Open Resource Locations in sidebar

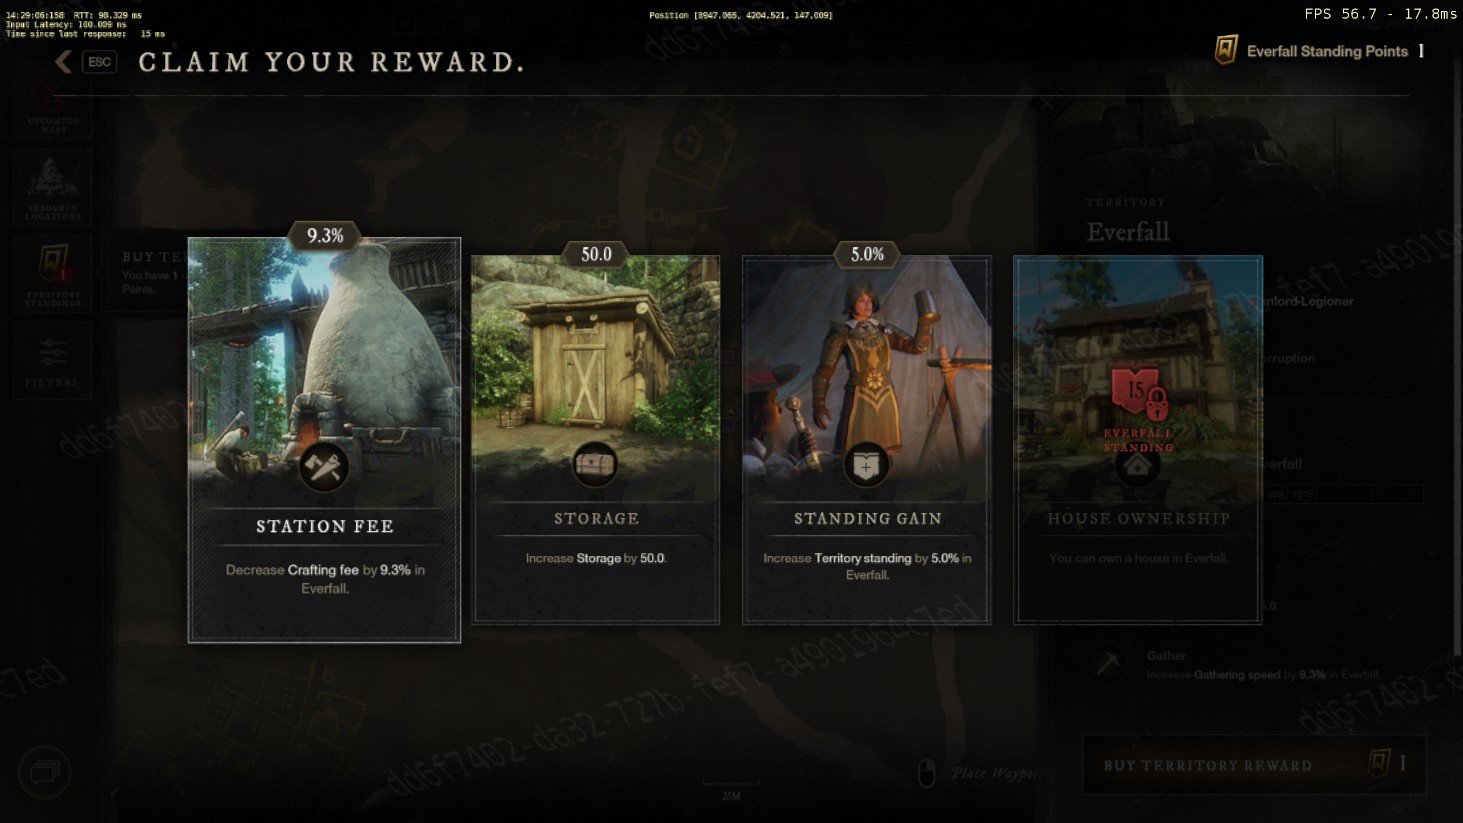[52, 189]
